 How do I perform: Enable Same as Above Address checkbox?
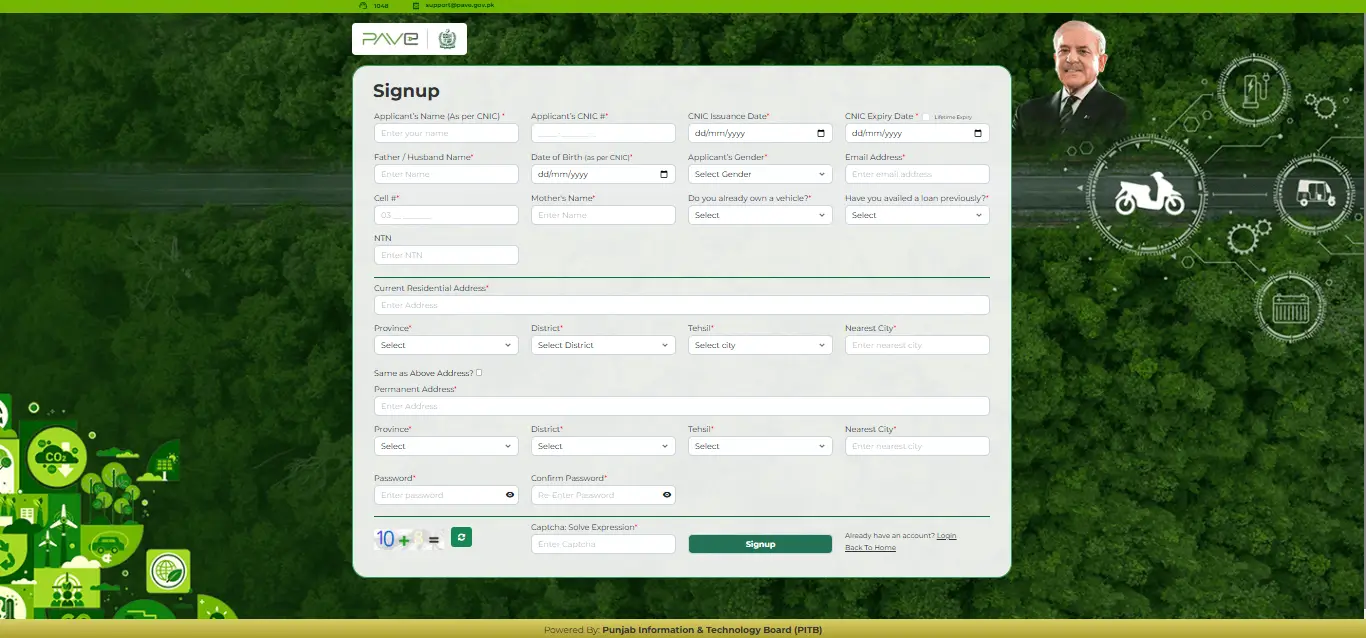[x=478, y=371]
